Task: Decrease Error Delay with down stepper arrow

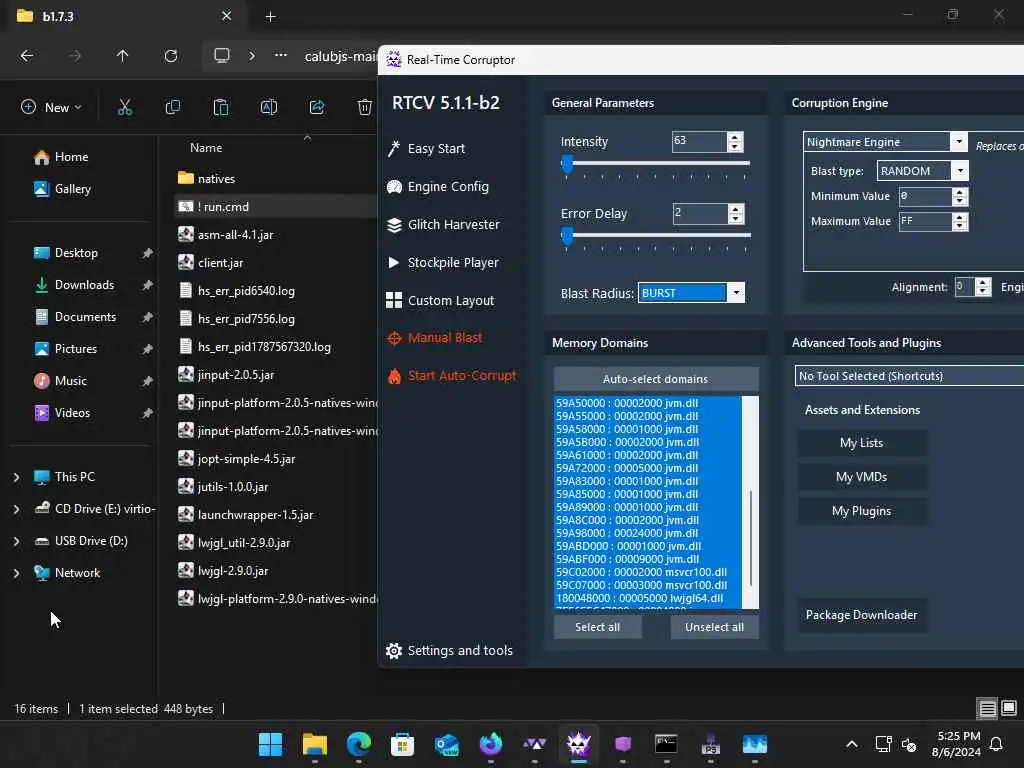Action: [736, 219]
